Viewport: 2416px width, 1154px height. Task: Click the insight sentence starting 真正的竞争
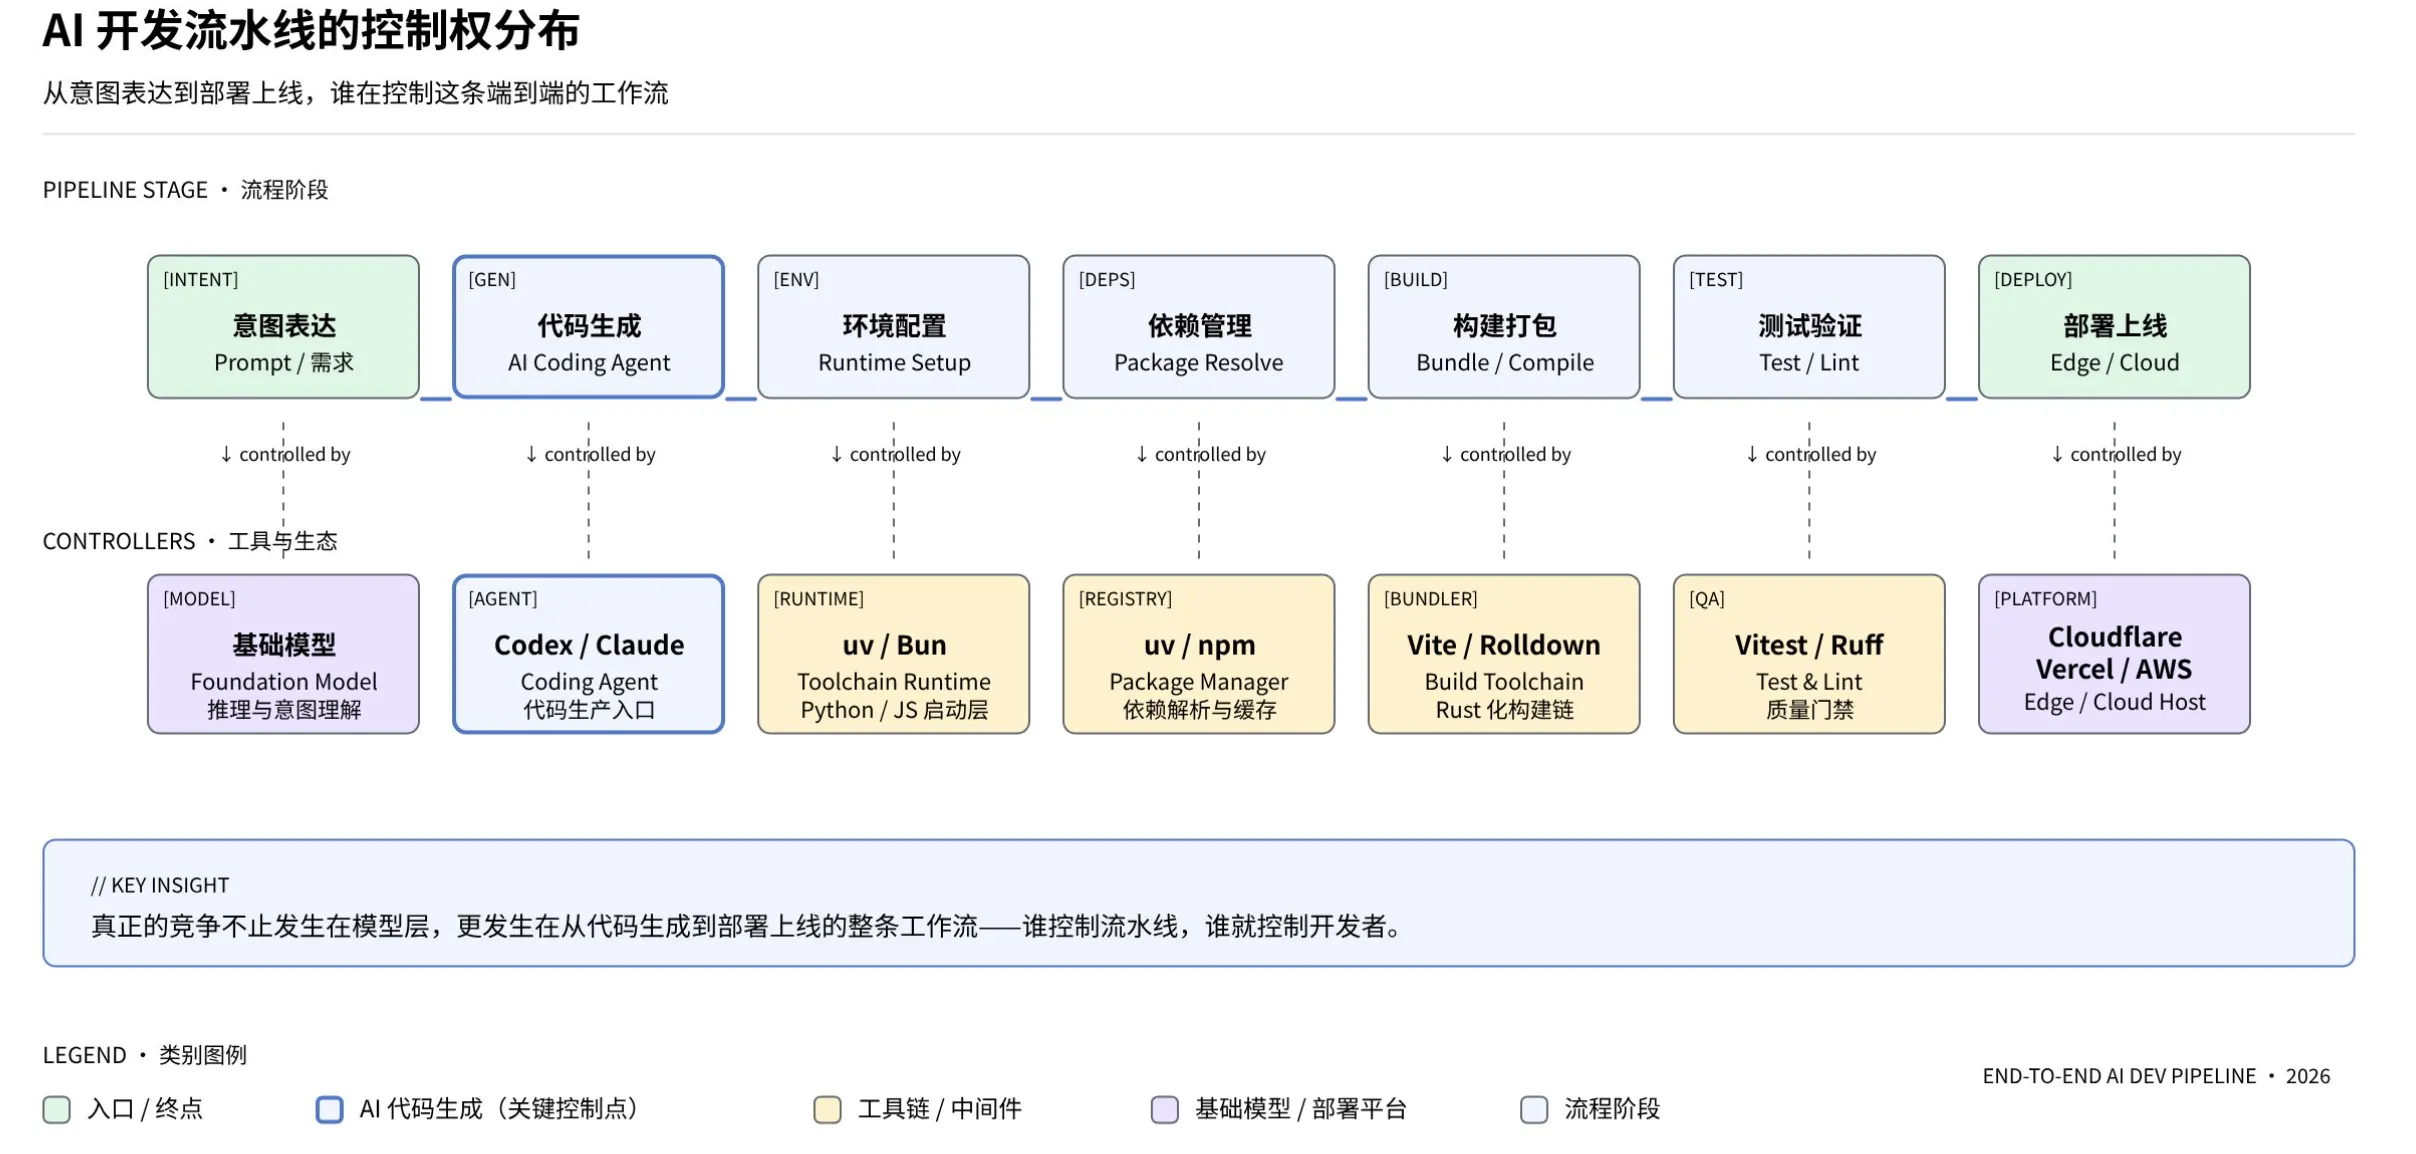pyautogui.click(x=748, y=926)
